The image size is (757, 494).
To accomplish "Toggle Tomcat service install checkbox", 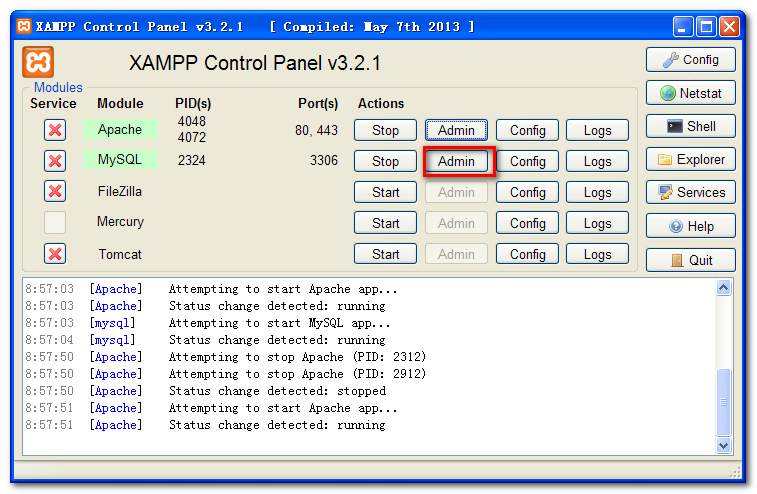I will (x=55, y=254).
